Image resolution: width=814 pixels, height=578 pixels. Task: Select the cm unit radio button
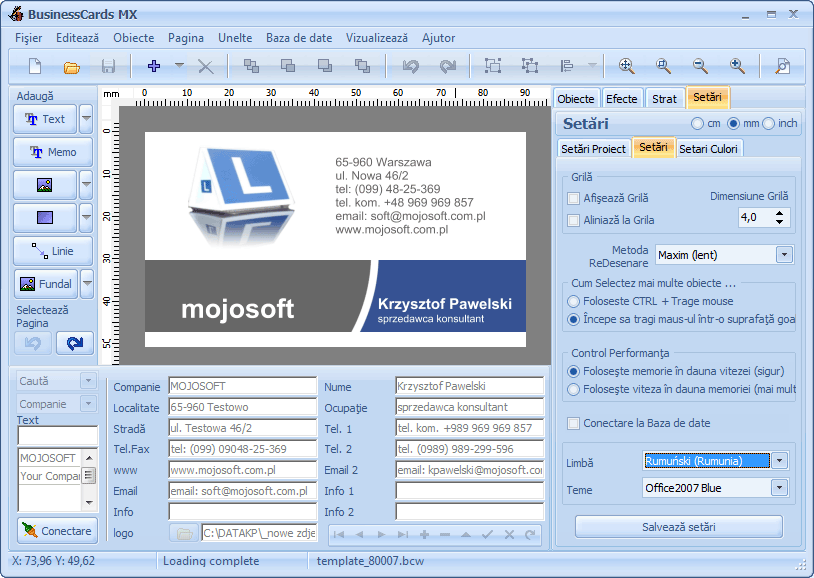pyautogui.click(x=697, y=124)
